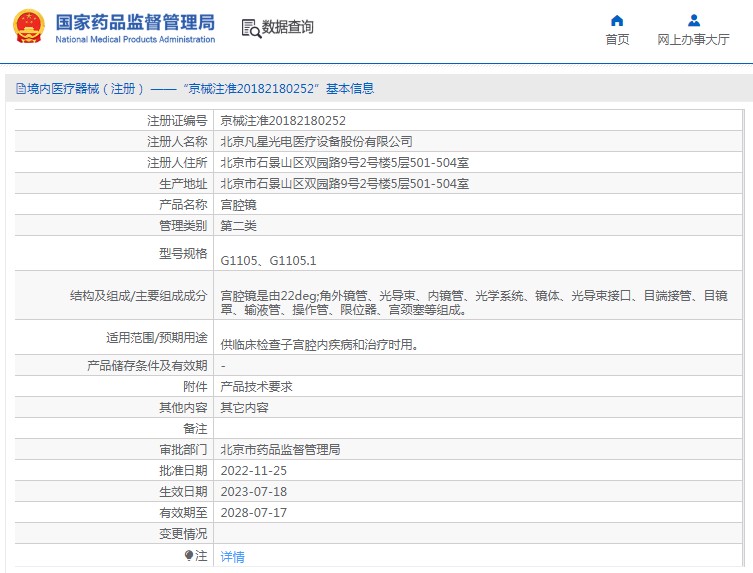753x573 pixels.
Task: Click 其它内容 value cell
Action: (244, 408)
